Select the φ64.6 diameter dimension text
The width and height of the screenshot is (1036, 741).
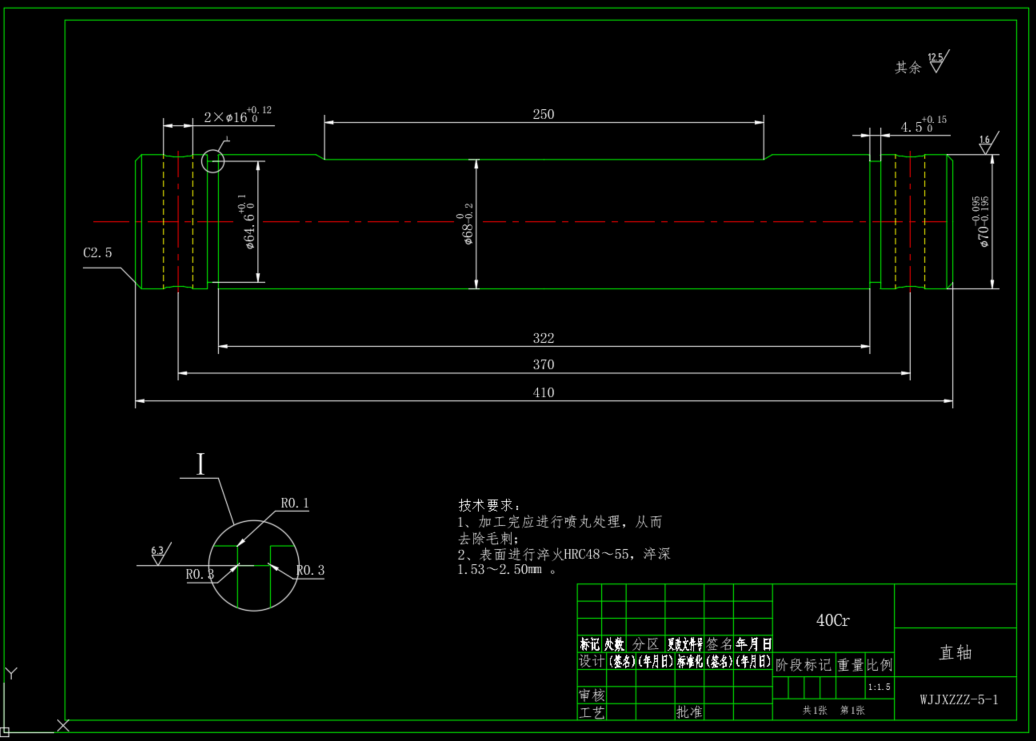(246, 222)
